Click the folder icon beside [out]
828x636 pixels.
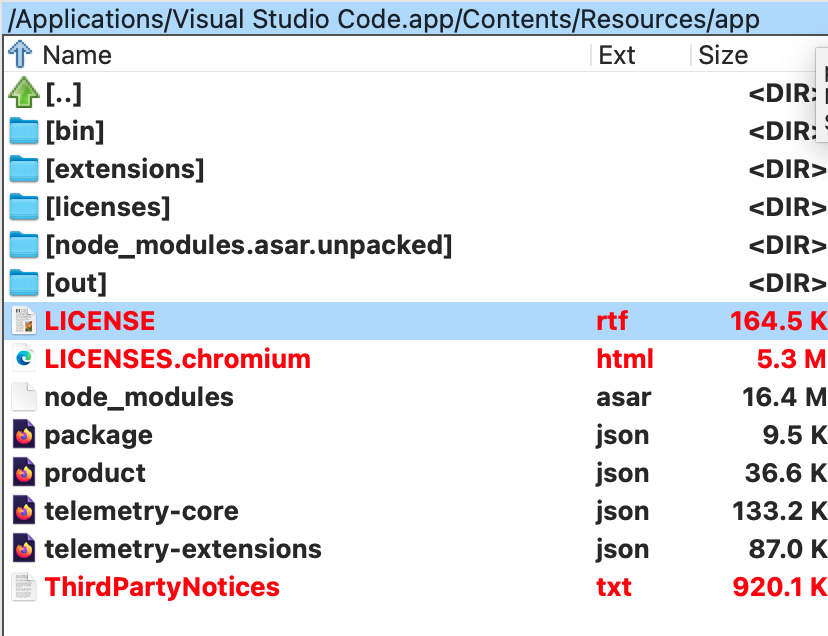pyautogui.click(x=23, y=283)
